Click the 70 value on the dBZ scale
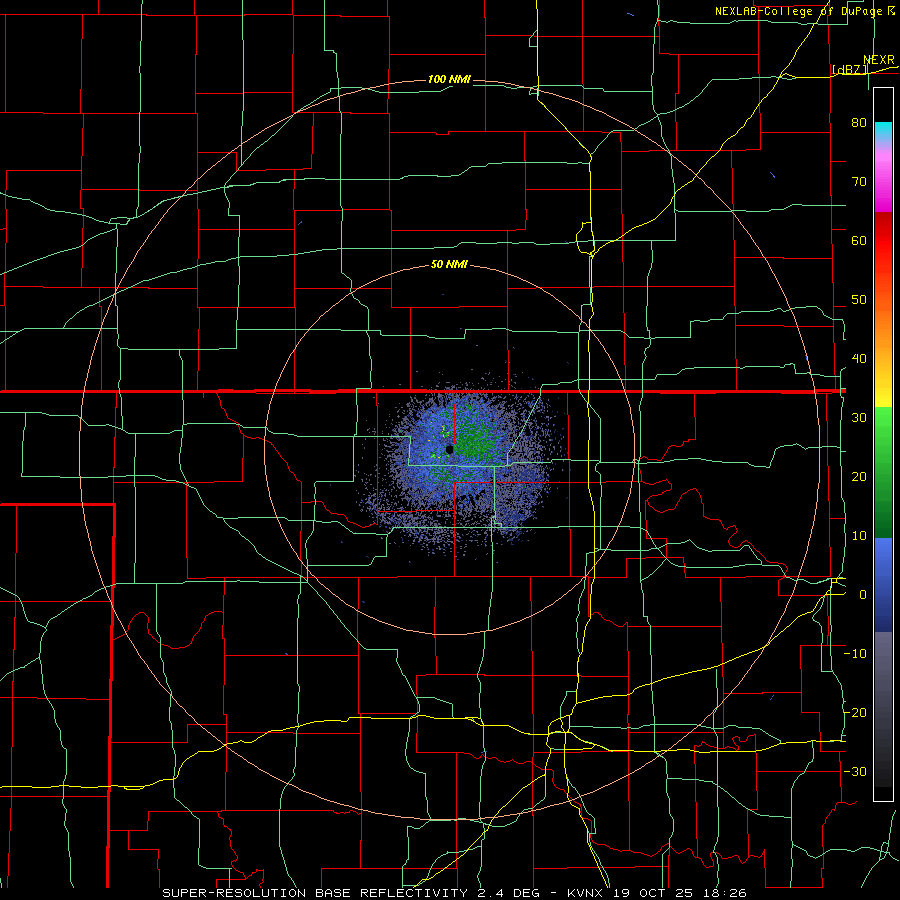Image resolution: width=900 pixels, height=900 pixels. point(859,181)
